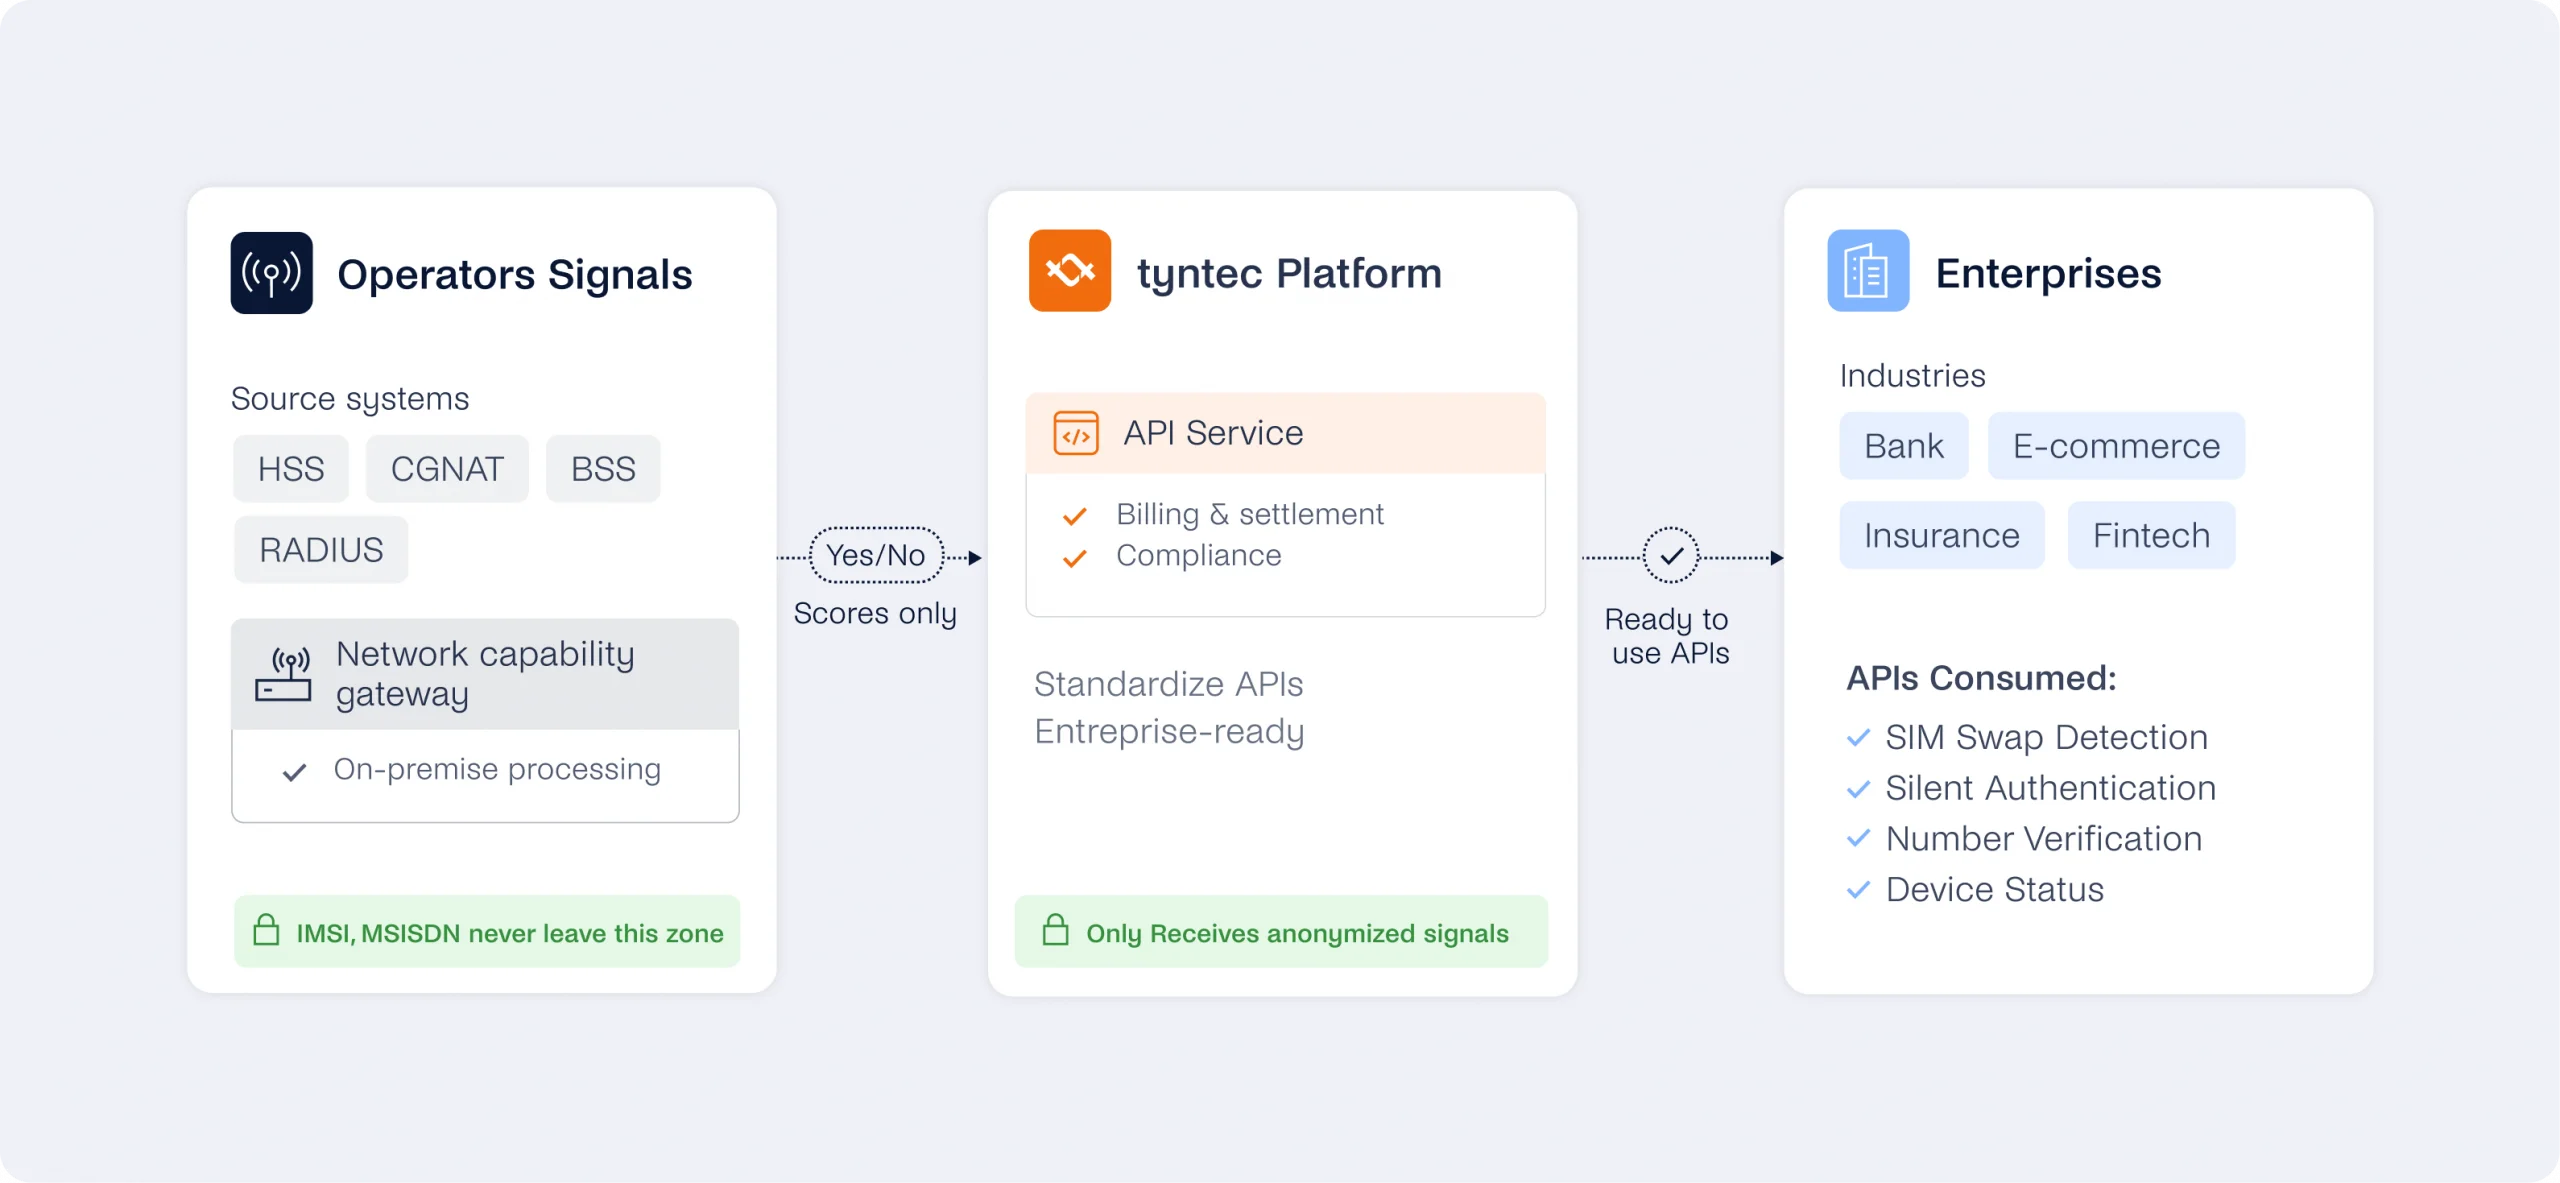Viewport: 2560px width, 1183px height.
Task: Click the Network capability gateway header
Action: click(x=485, y=674)
